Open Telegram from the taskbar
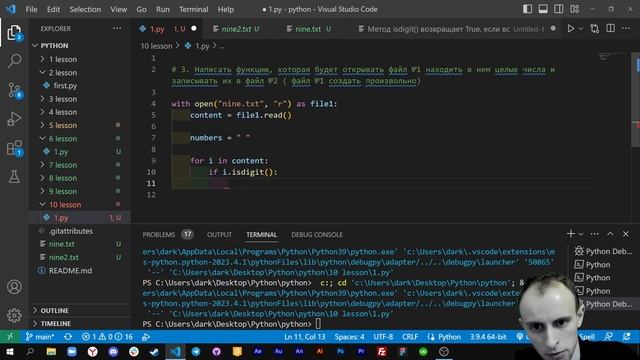The image size is (640, 360). pyautogui.click(x=196, y=351)
